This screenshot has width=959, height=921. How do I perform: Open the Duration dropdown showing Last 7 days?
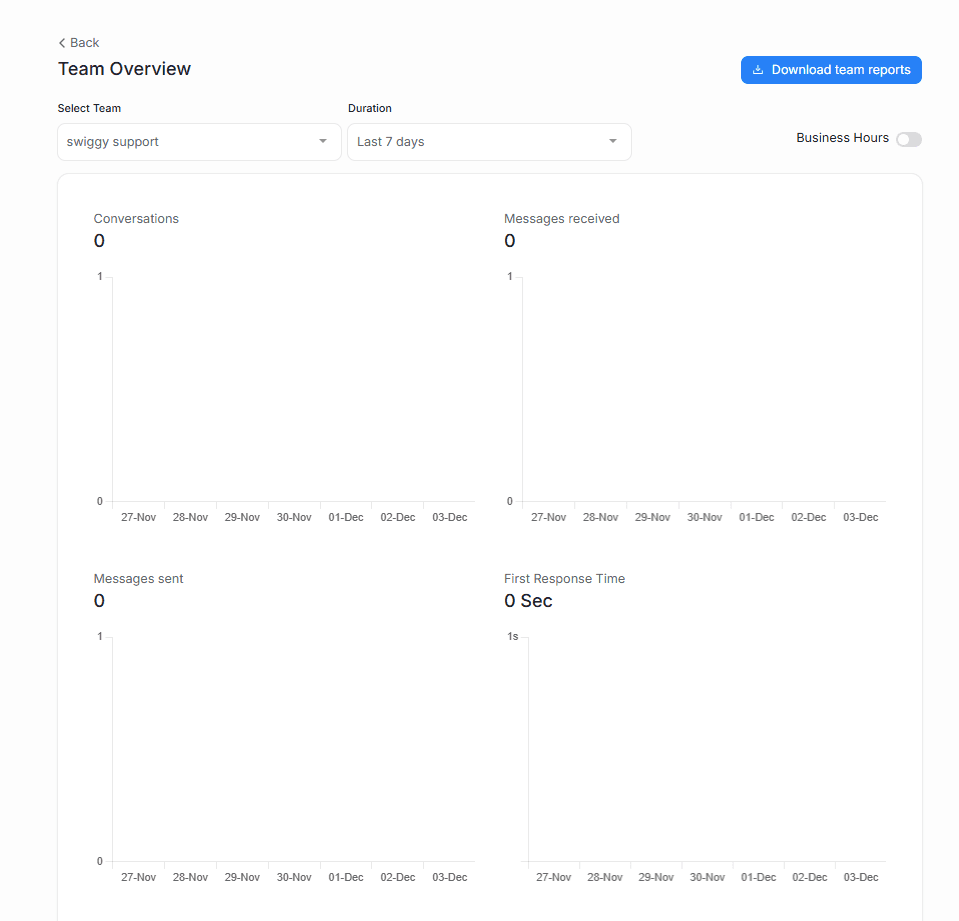coord(489,141)
